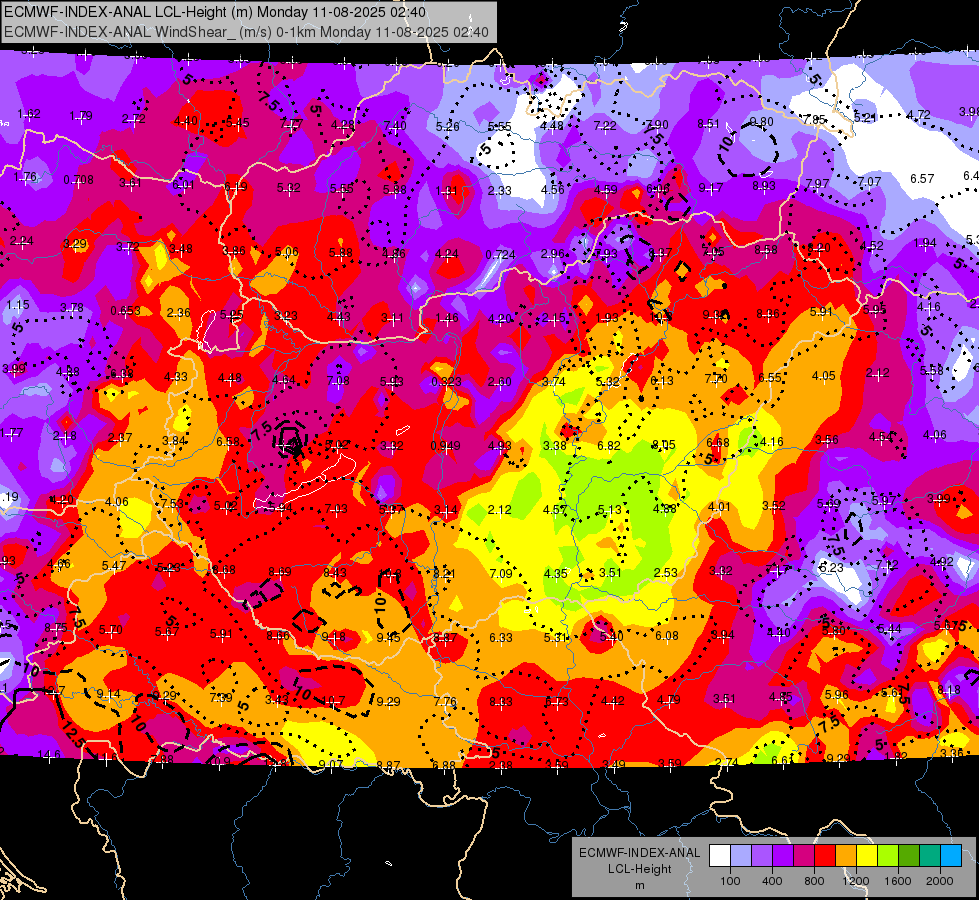Click the legend scale label 1200
Screen dimensions: 979x900
click(x=856, y=881)
